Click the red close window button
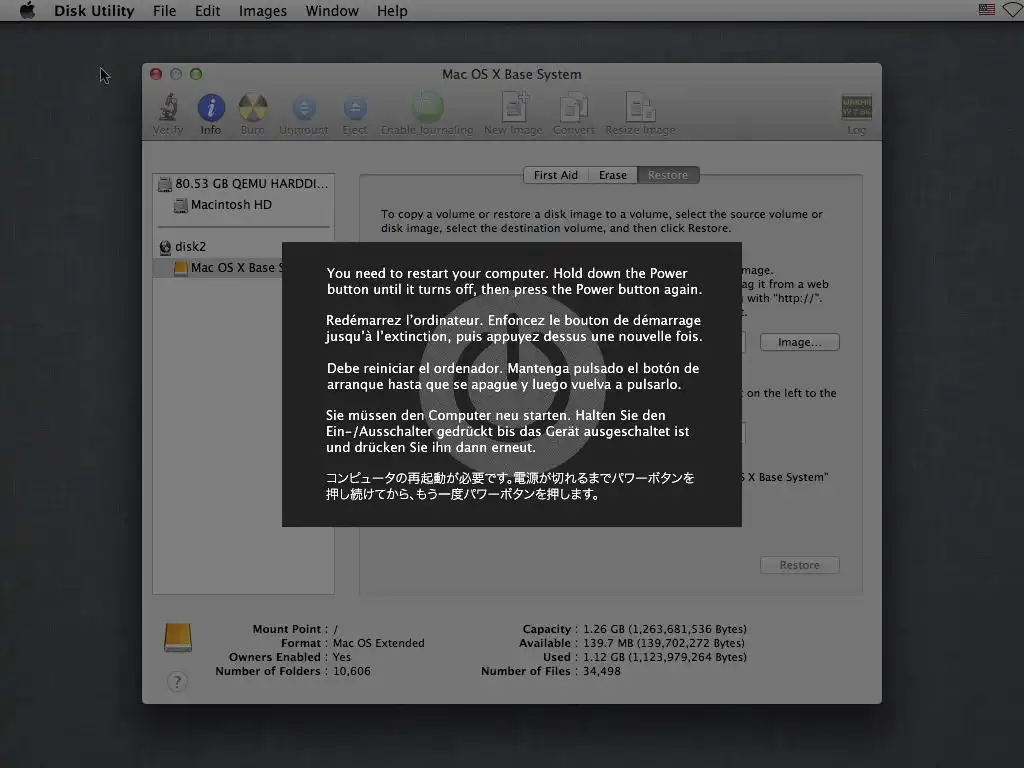This screenshot has height=768, width=1024. tap(156, 74)
